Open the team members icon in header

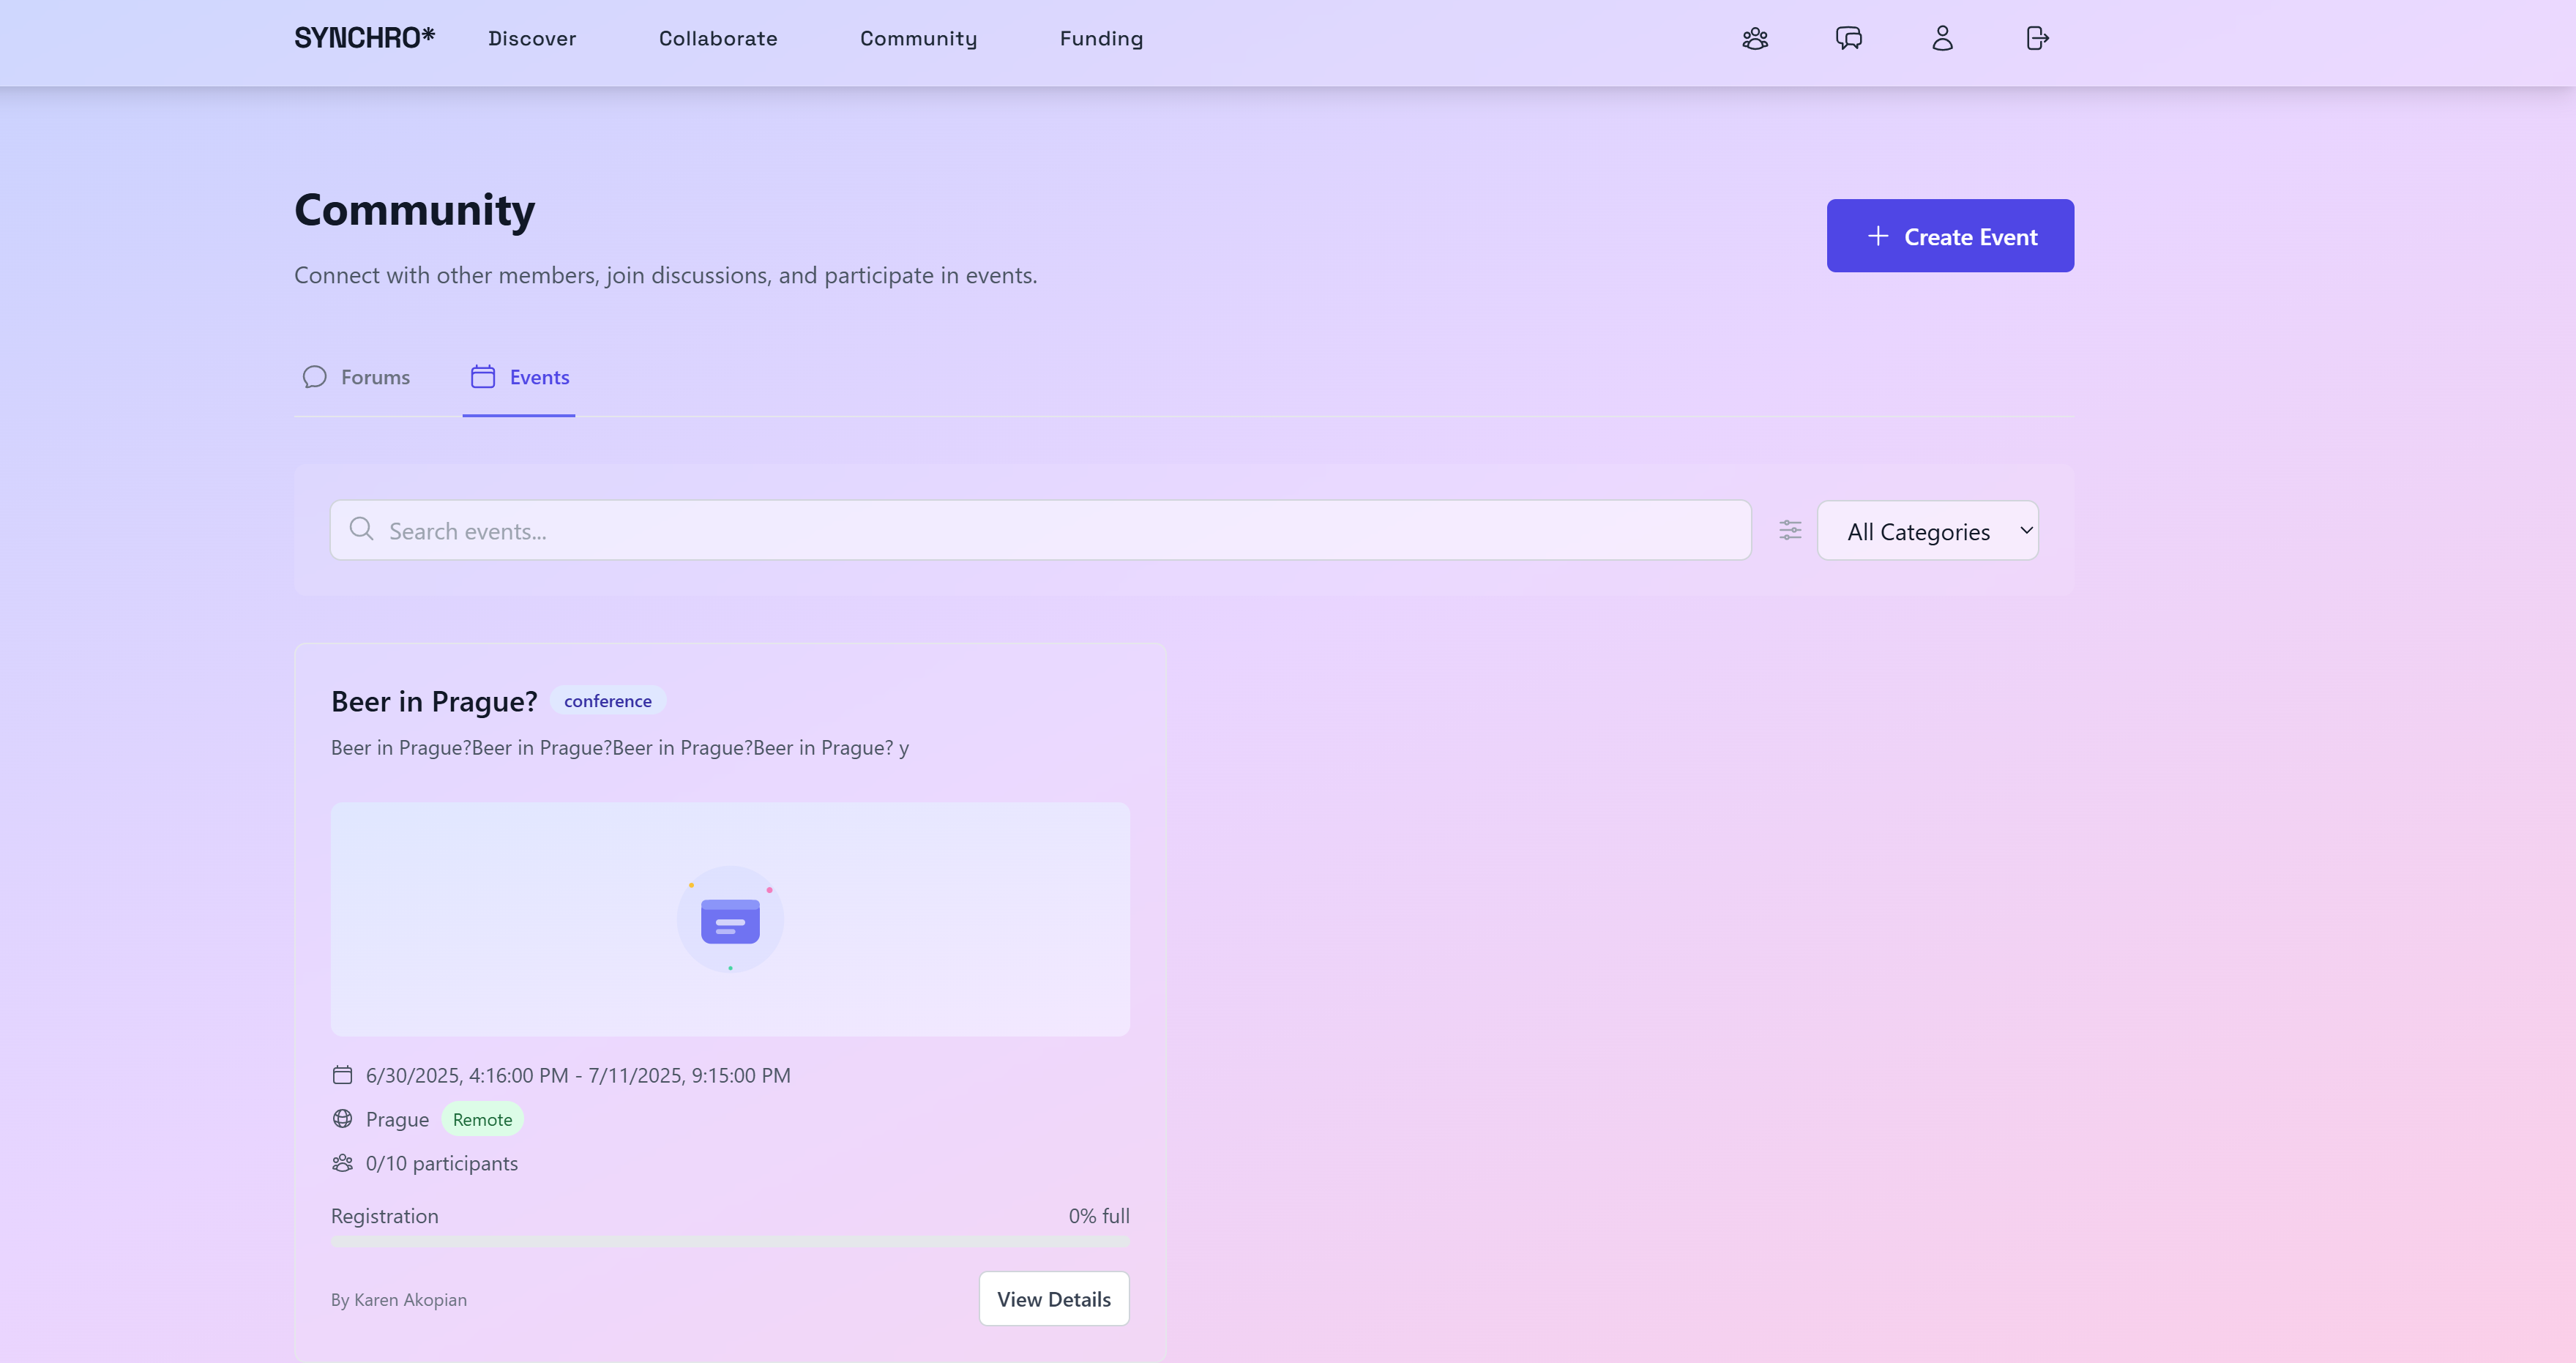[1755, 39]
